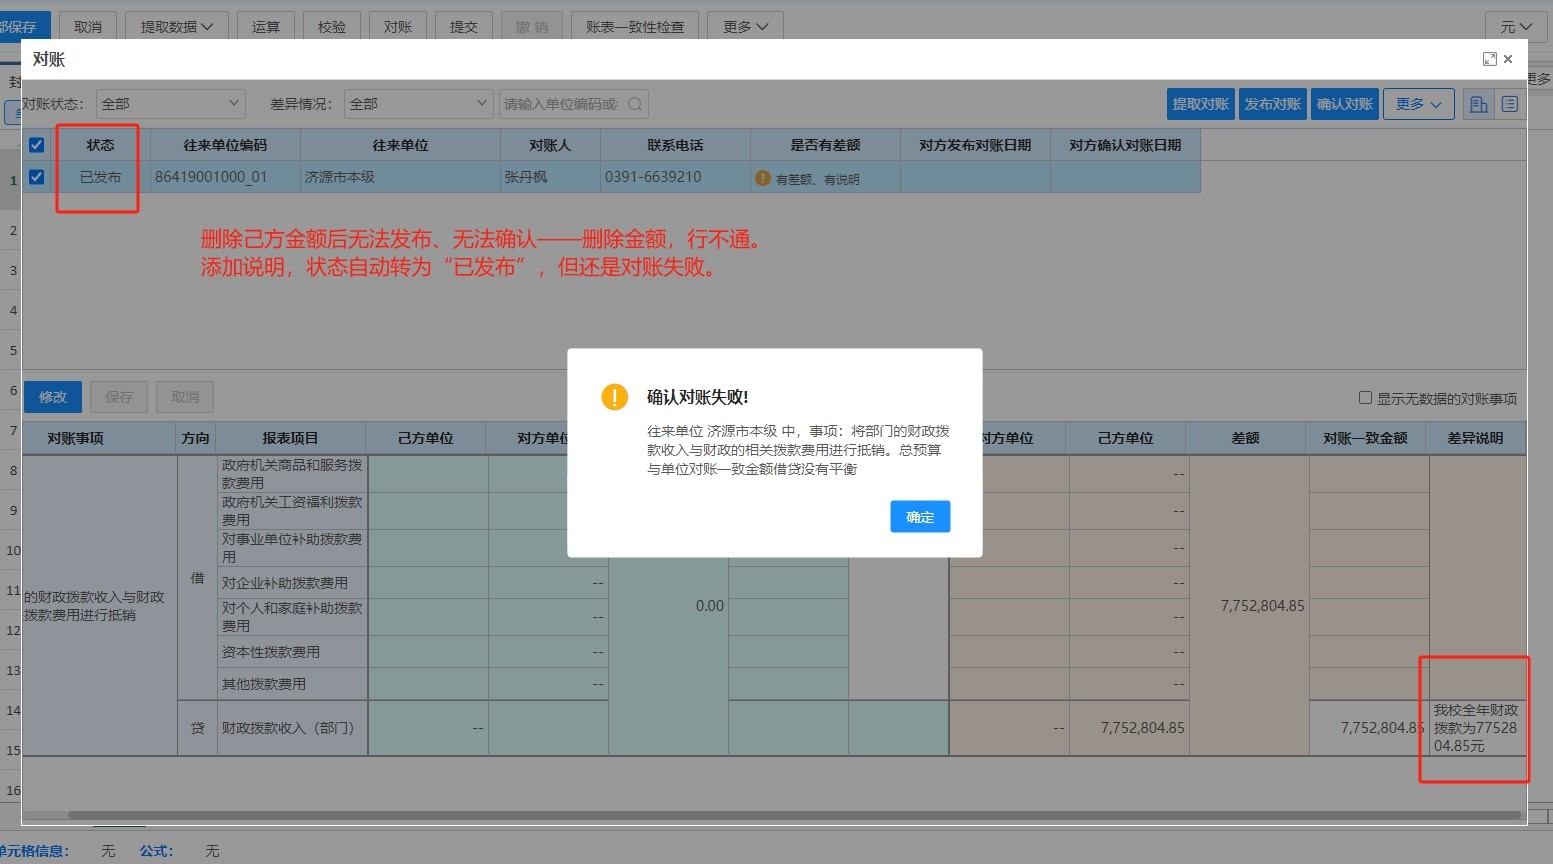This screenshot has width=1553, height=864.
Task: Click the 提取对账 button
Action: (1200, 104)
